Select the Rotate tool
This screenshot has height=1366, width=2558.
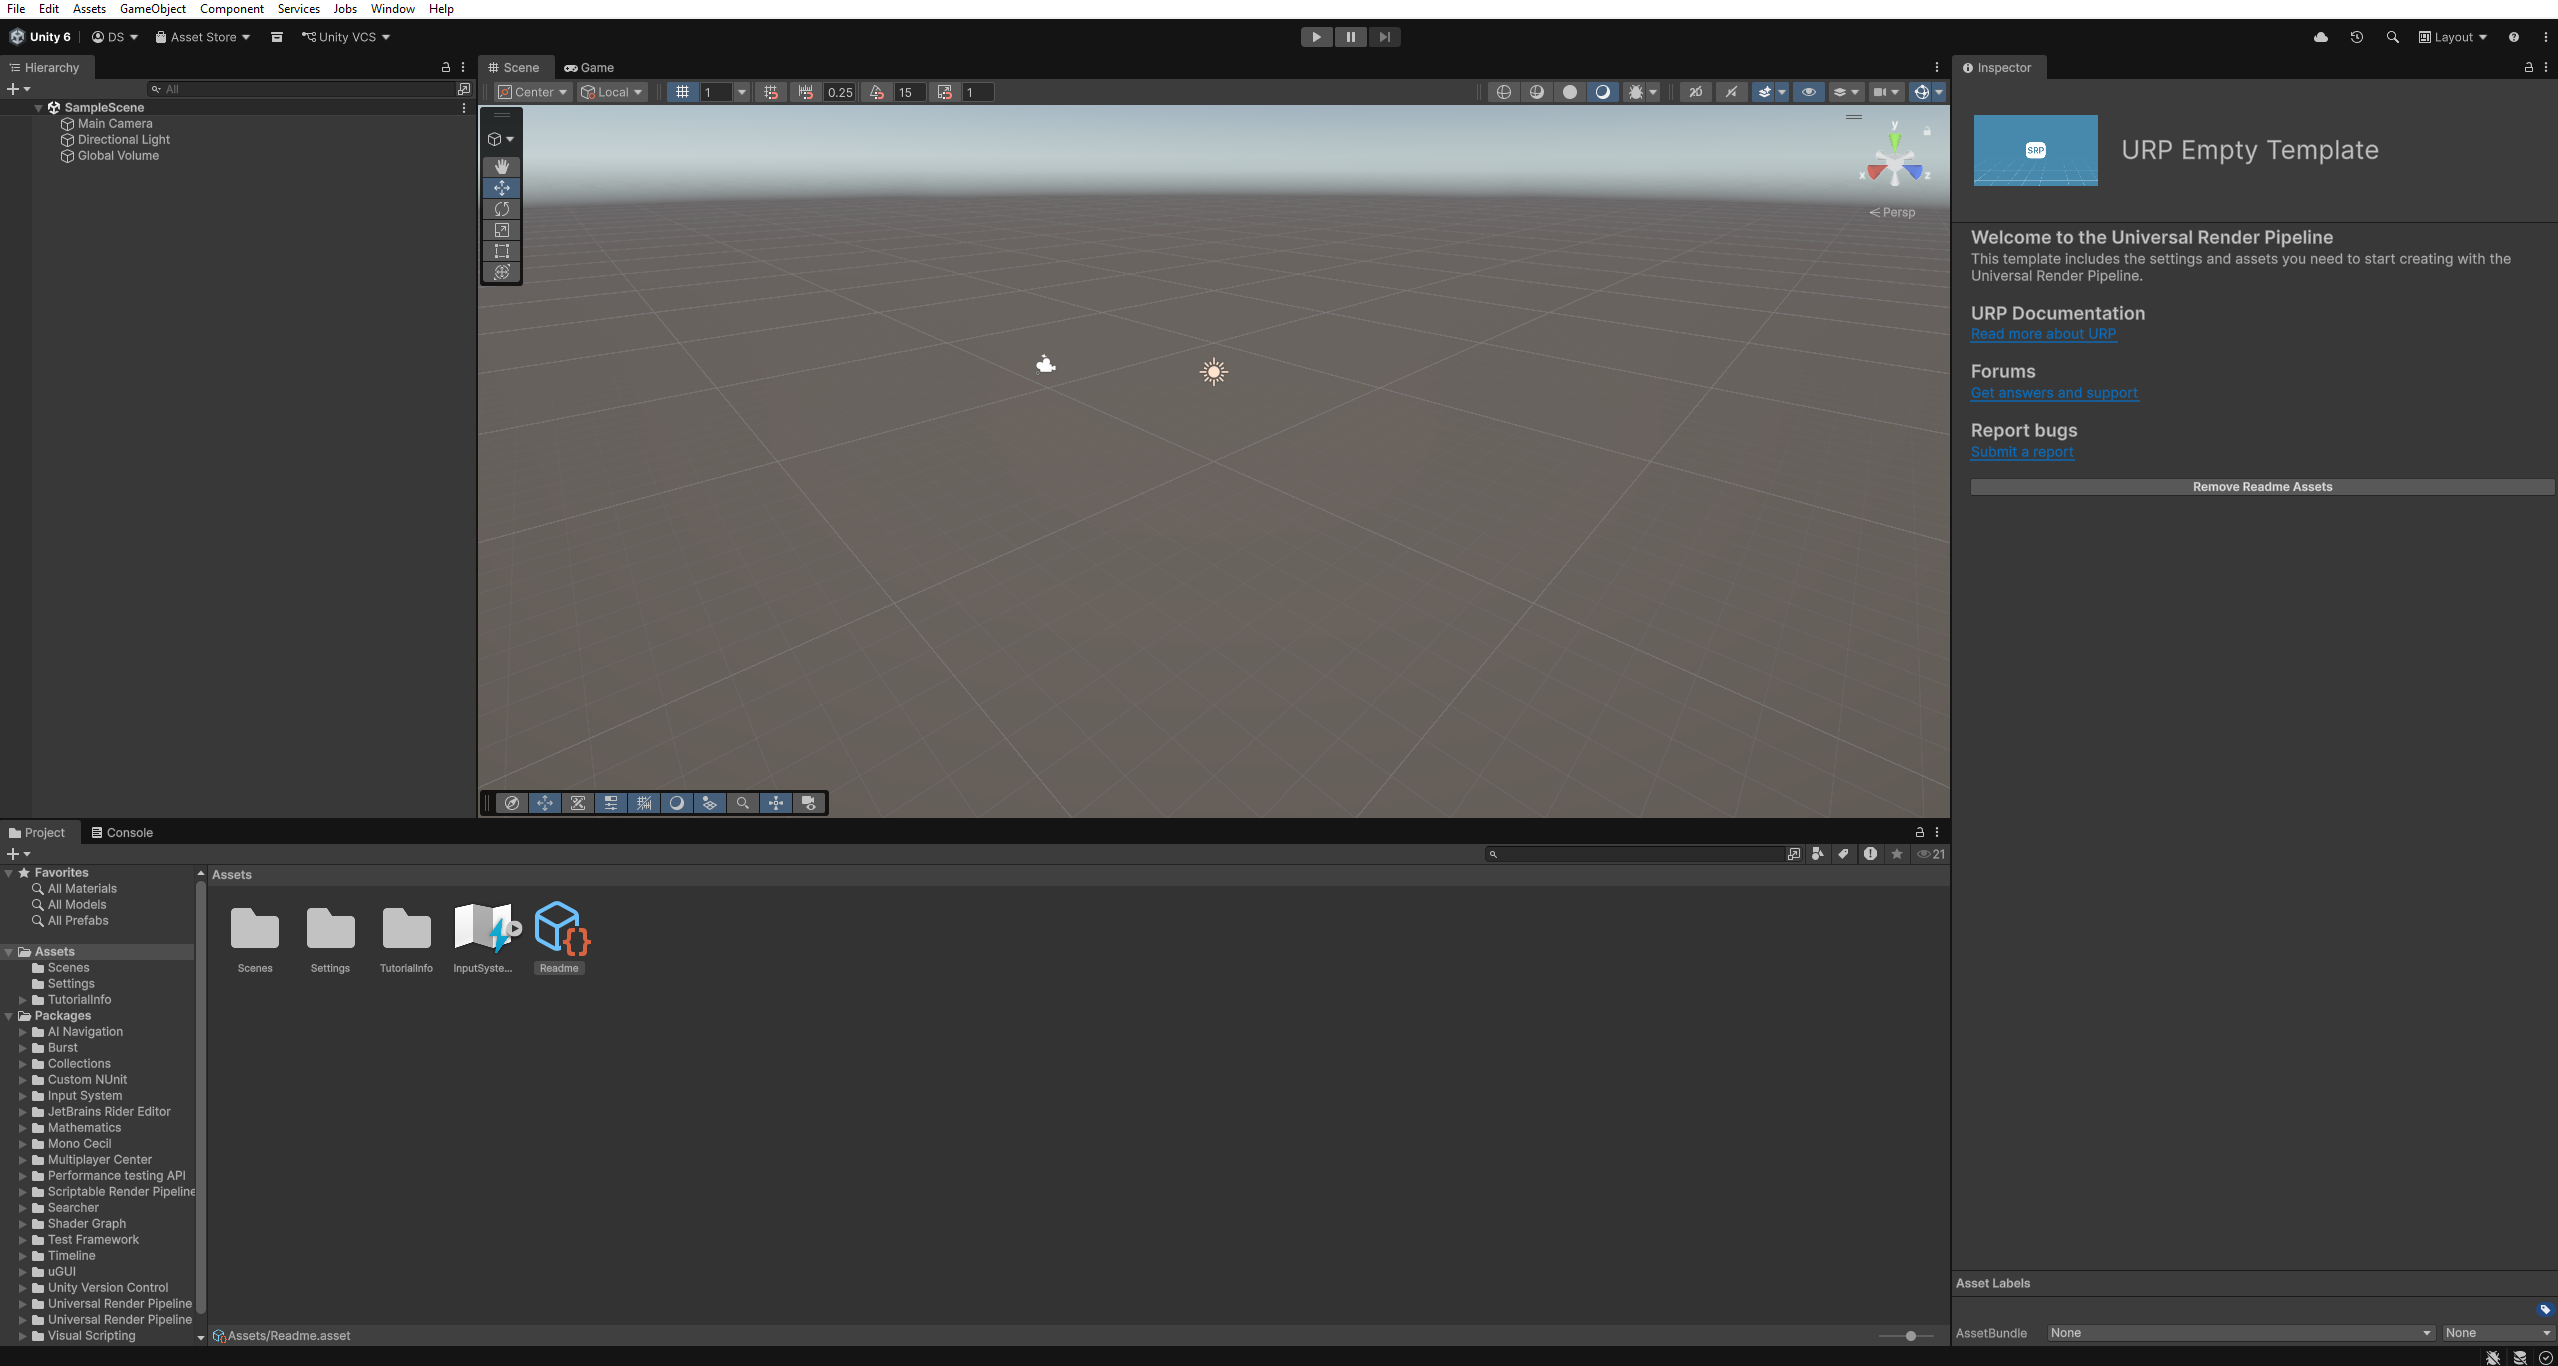click(x=502, y=209)
